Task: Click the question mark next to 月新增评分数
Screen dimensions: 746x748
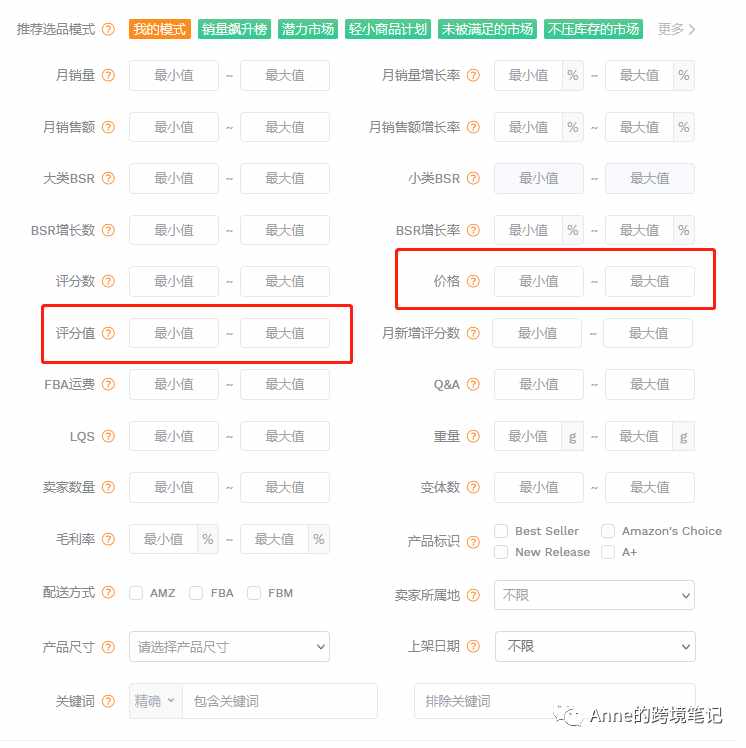Action: [473, 333]
